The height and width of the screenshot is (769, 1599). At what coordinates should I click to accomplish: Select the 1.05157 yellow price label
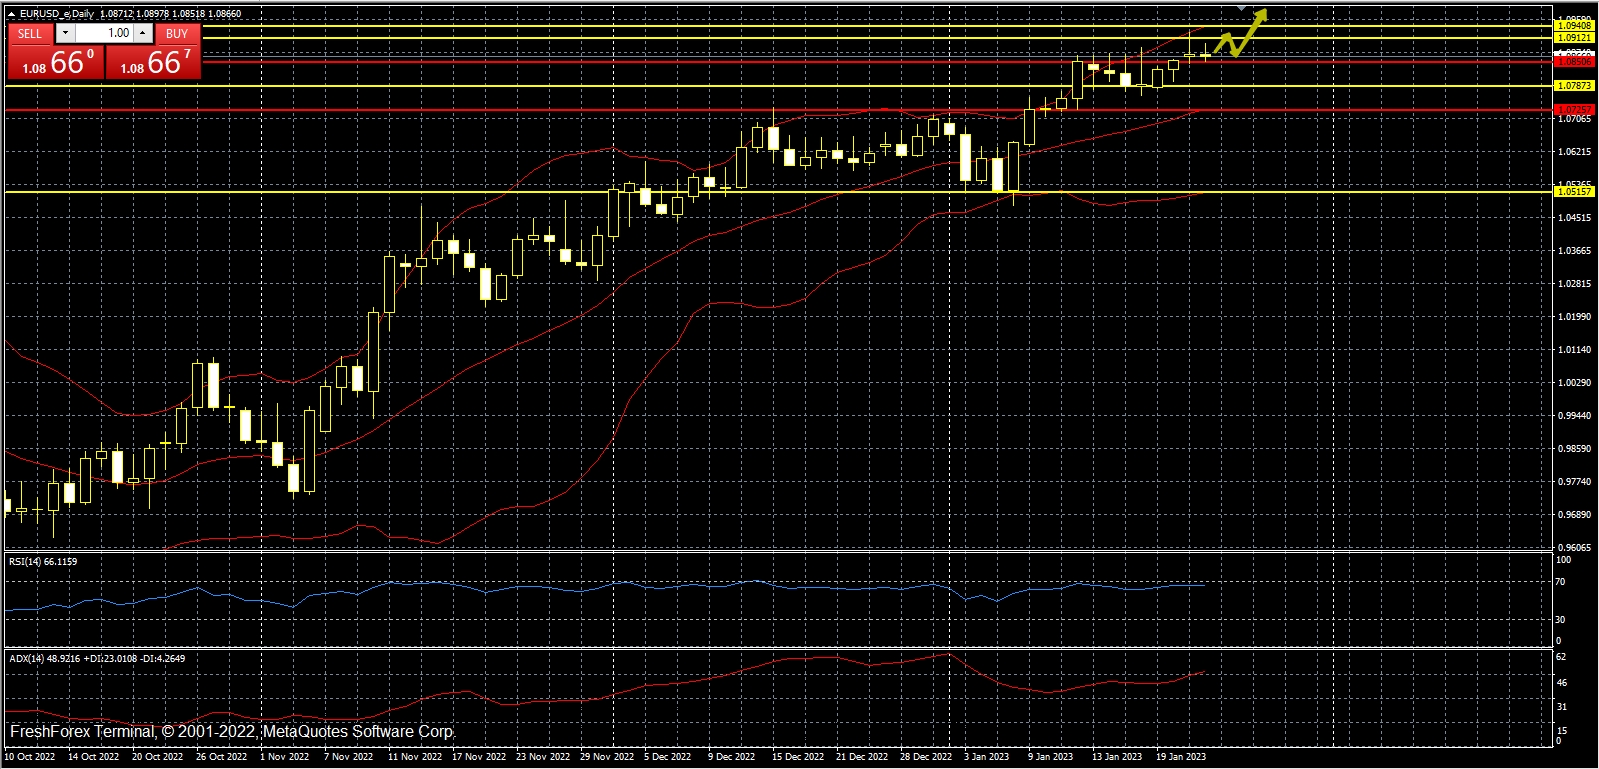tap(1574, 191)
